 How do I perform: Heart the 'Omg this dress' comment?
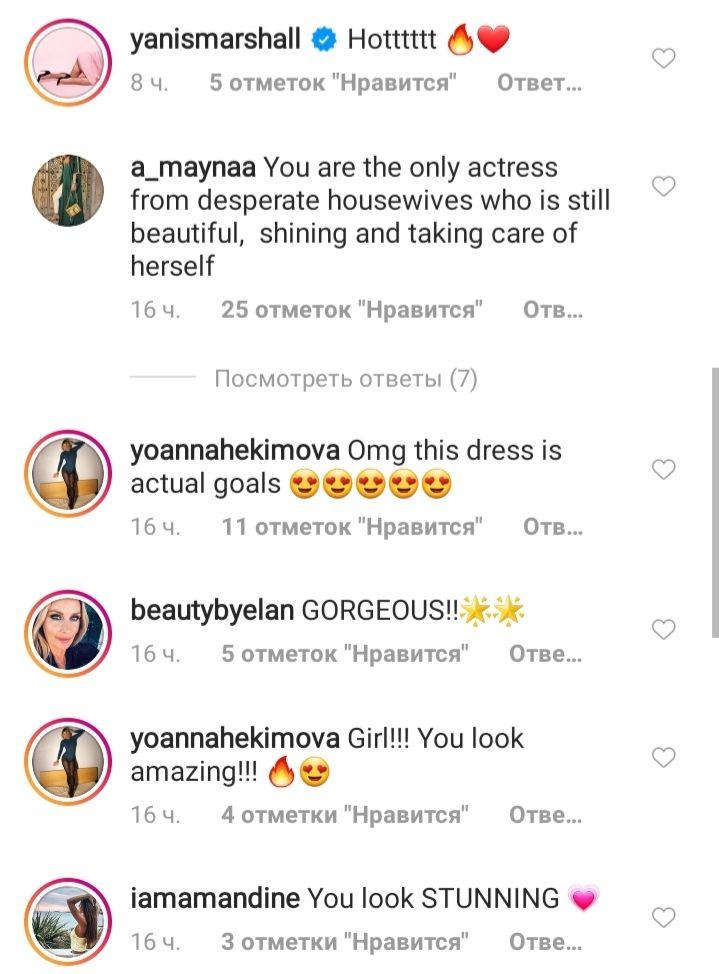664,468
